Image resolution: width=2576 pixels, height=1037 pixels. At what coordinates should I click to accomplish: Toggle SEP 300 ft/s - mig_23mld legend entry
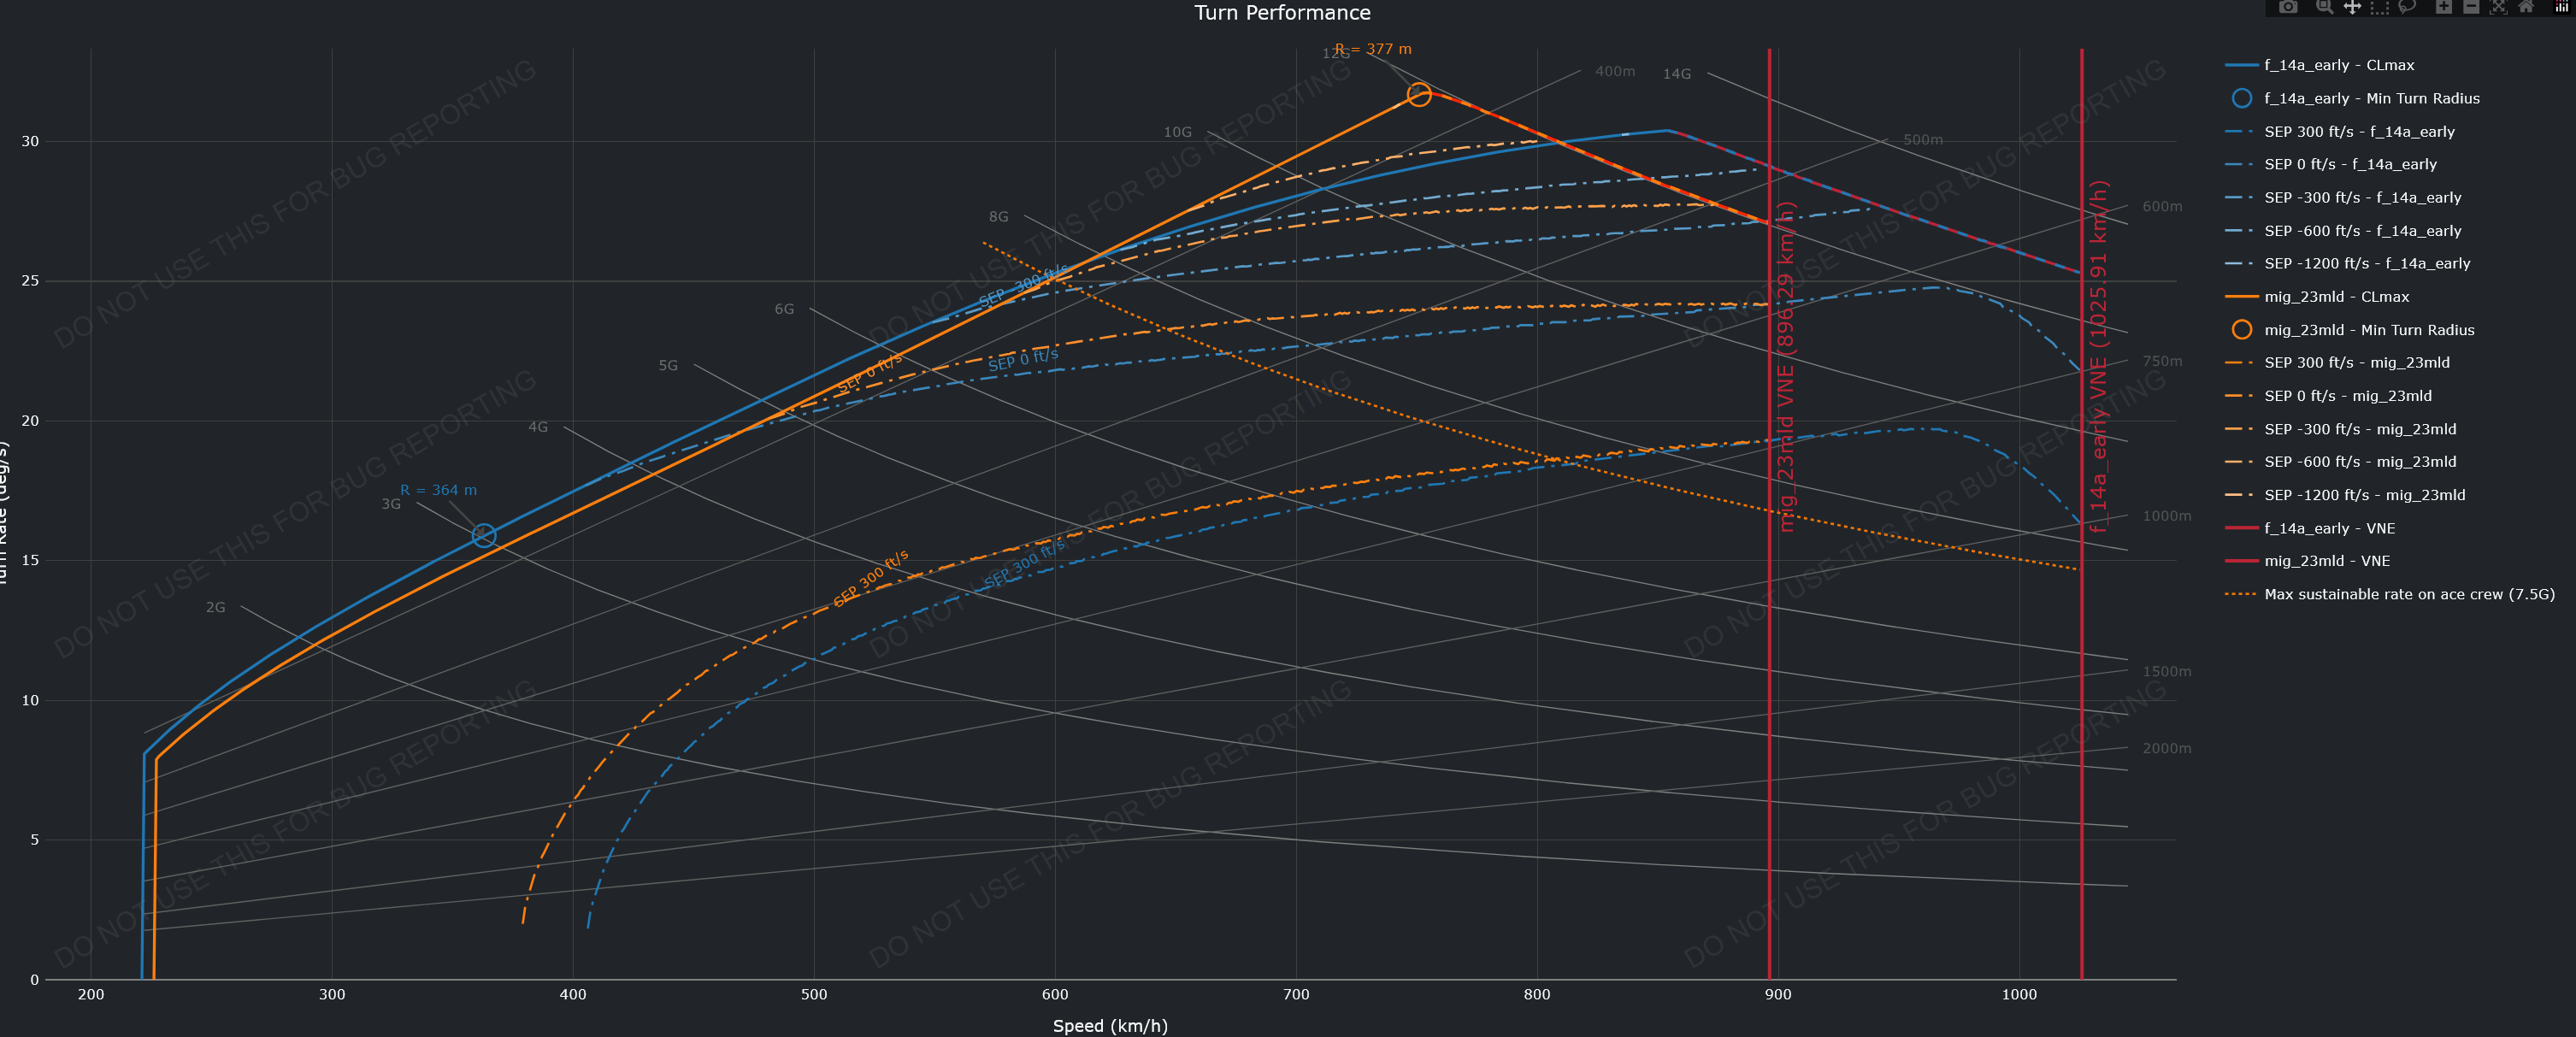(x=2356, y=363)
